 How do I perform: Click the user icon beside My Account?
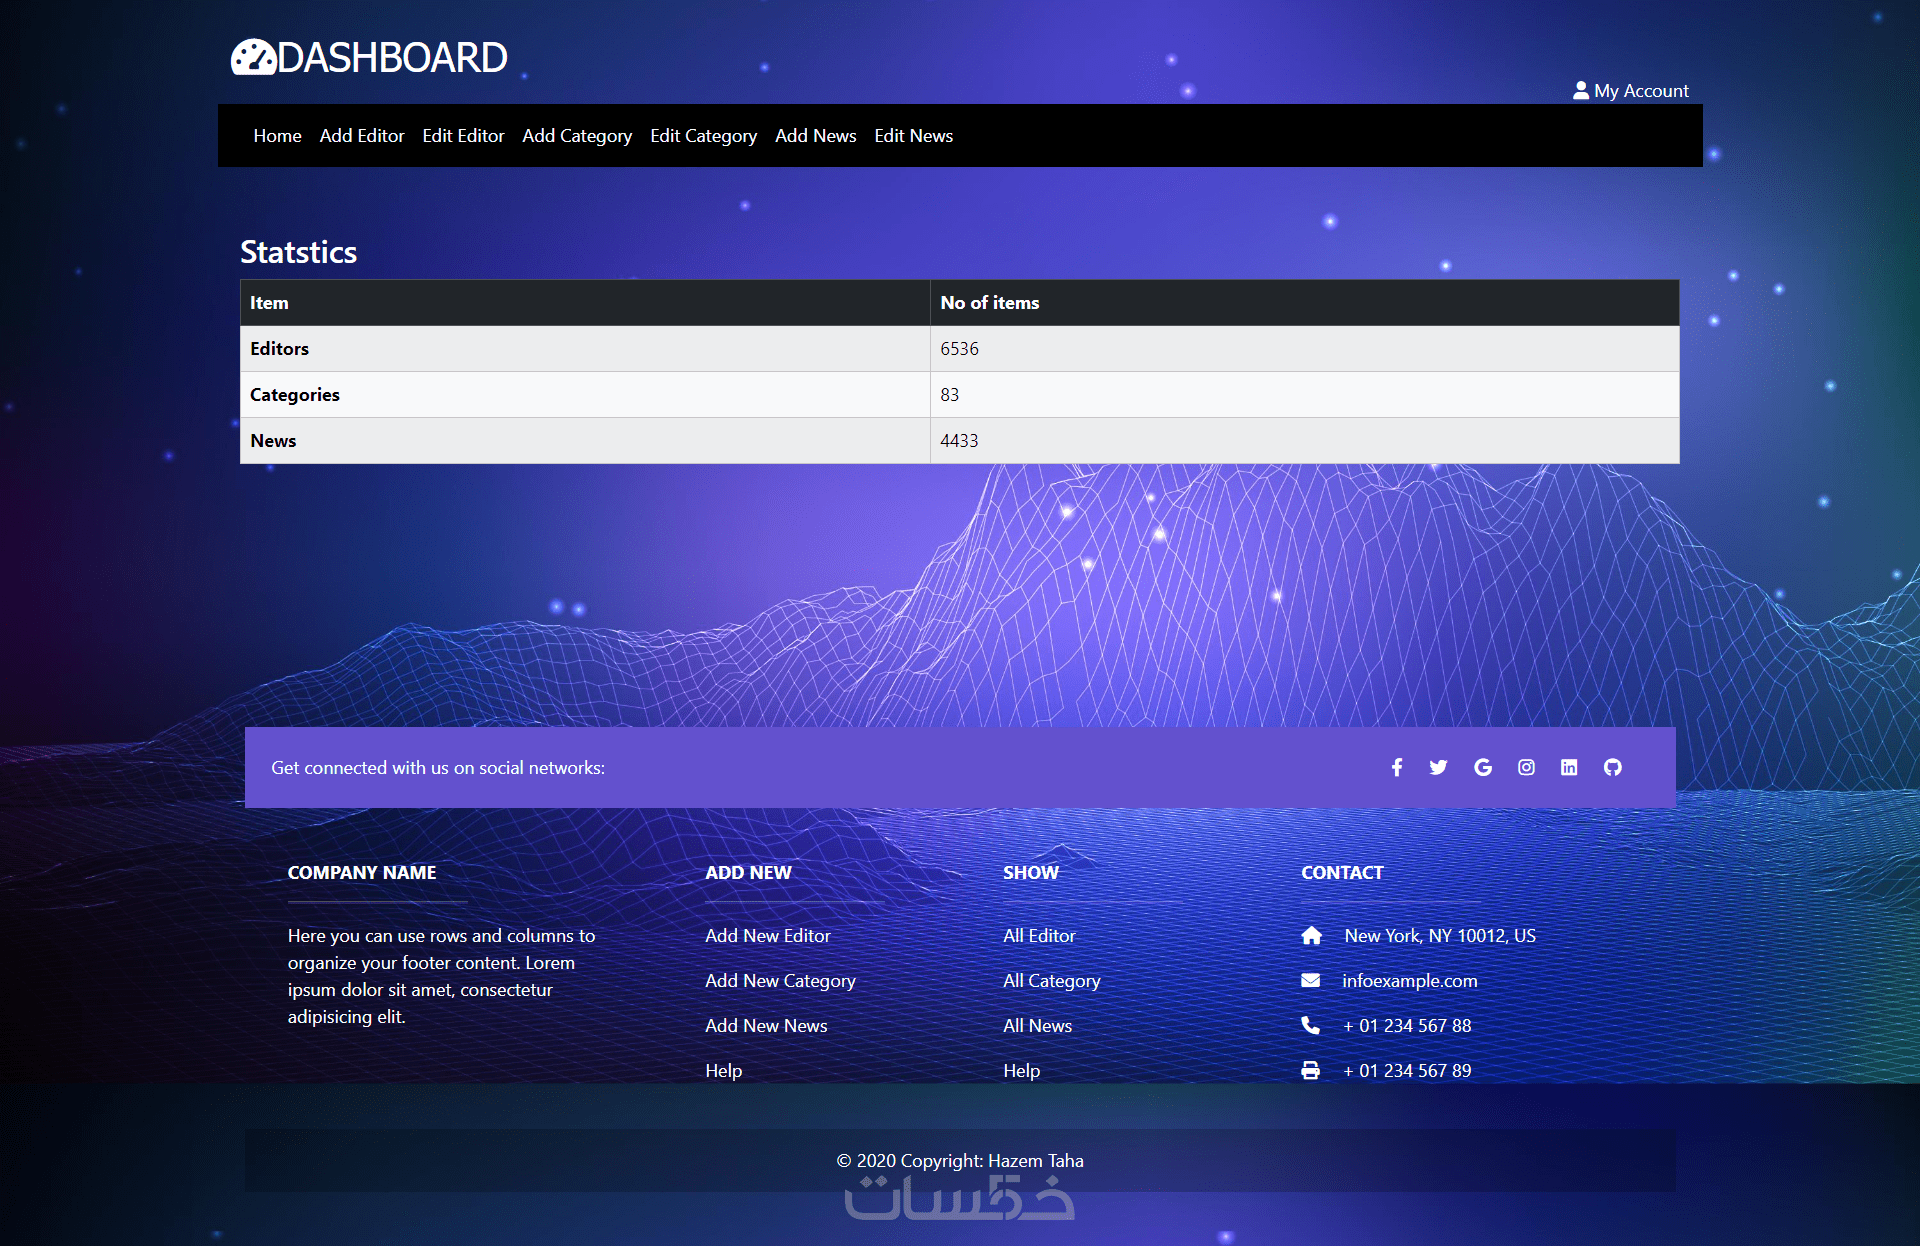pos(1581,90)
